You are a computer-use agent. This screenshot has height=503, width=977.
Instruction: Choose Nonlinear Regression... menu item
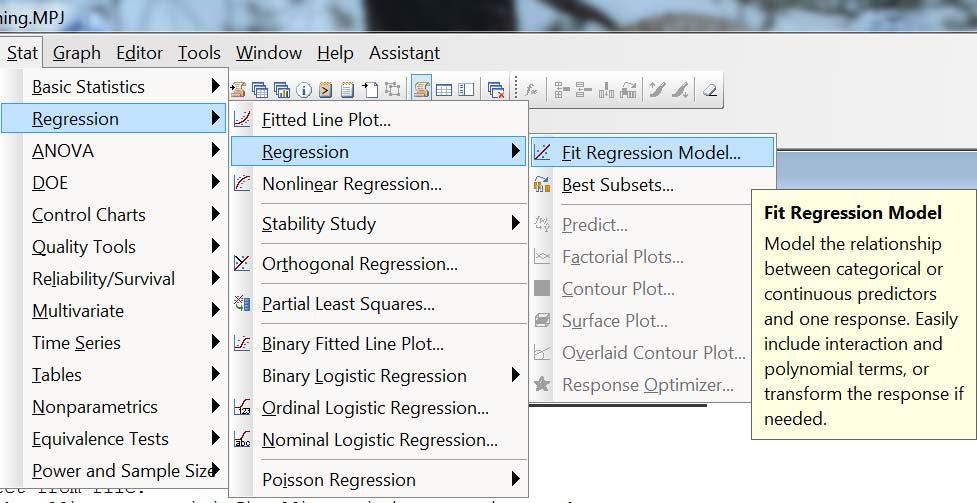[379, 184]
